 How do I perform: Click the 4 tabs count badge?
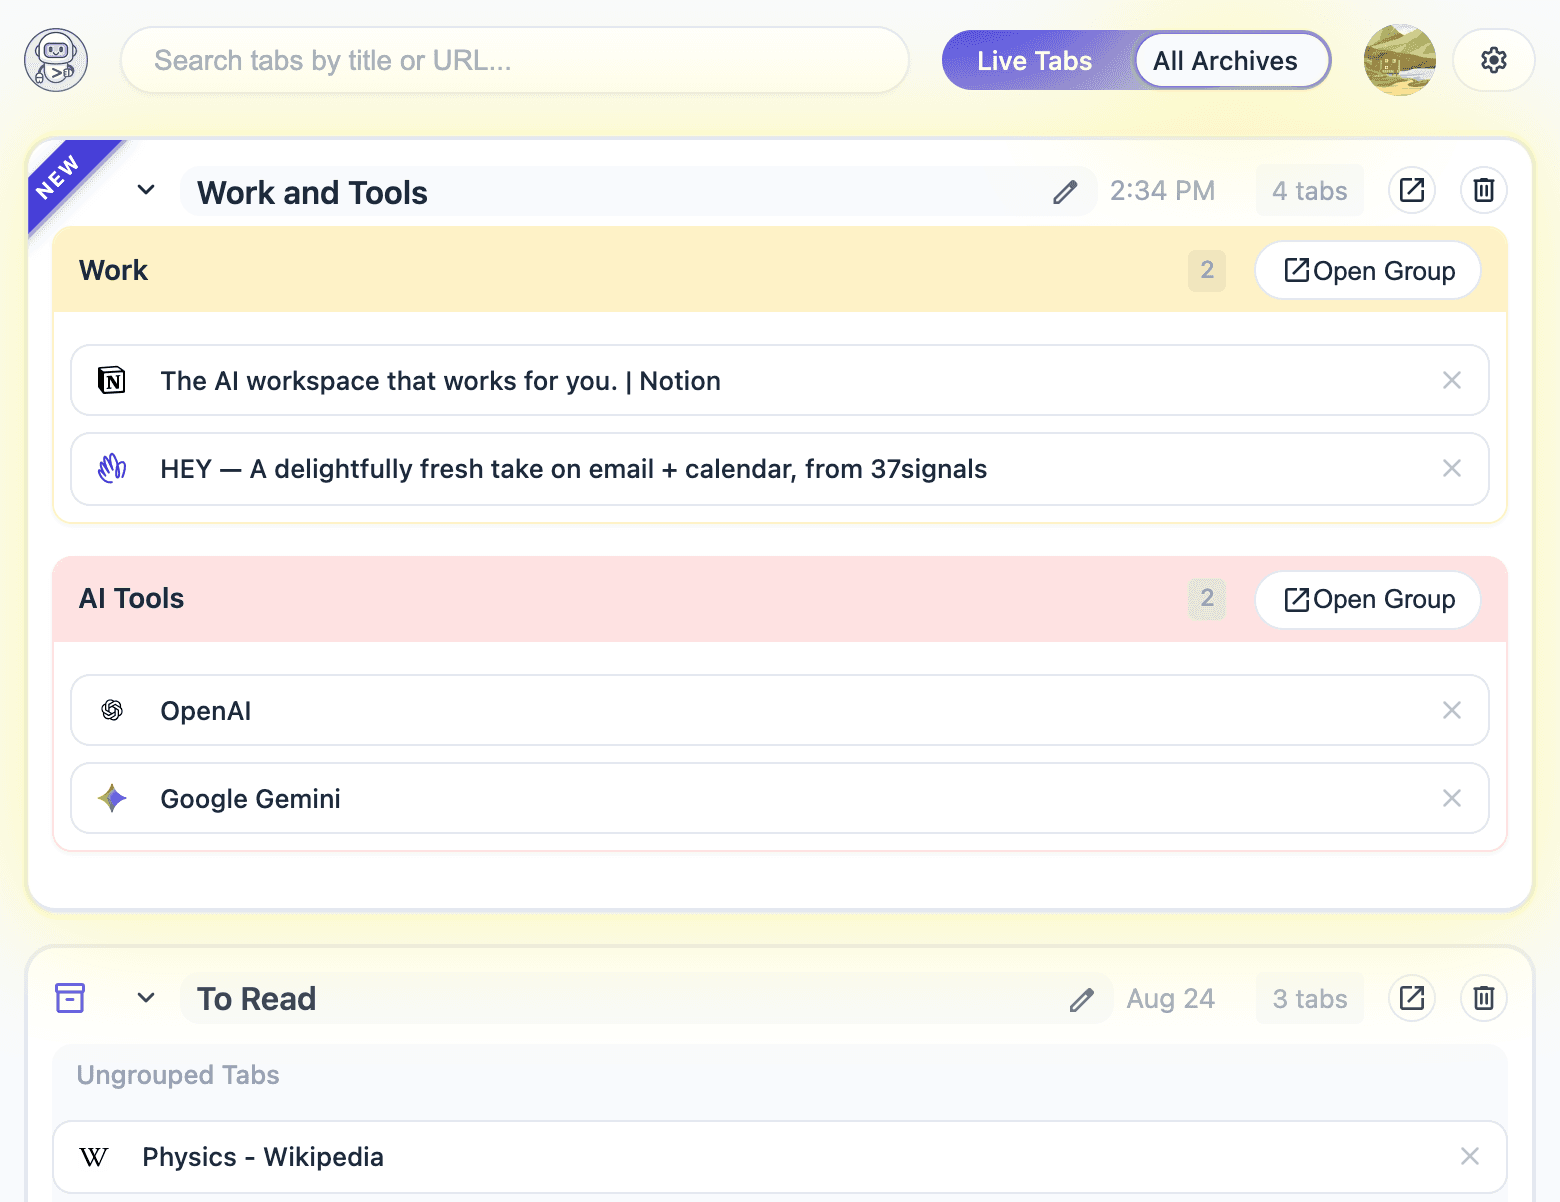(x=1310, y=190)
